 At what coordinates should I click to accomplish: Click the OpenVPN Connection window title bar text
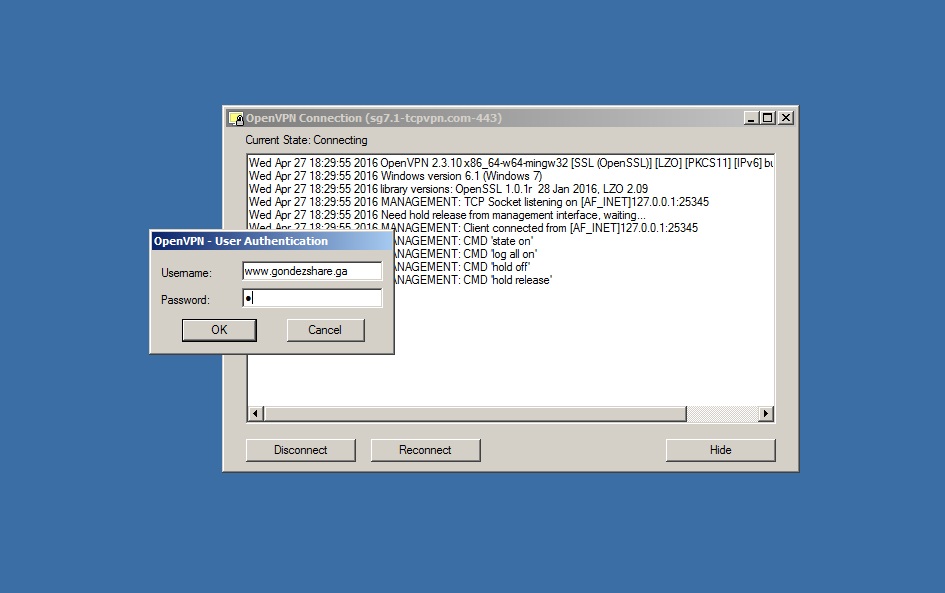tap(374, 118)
